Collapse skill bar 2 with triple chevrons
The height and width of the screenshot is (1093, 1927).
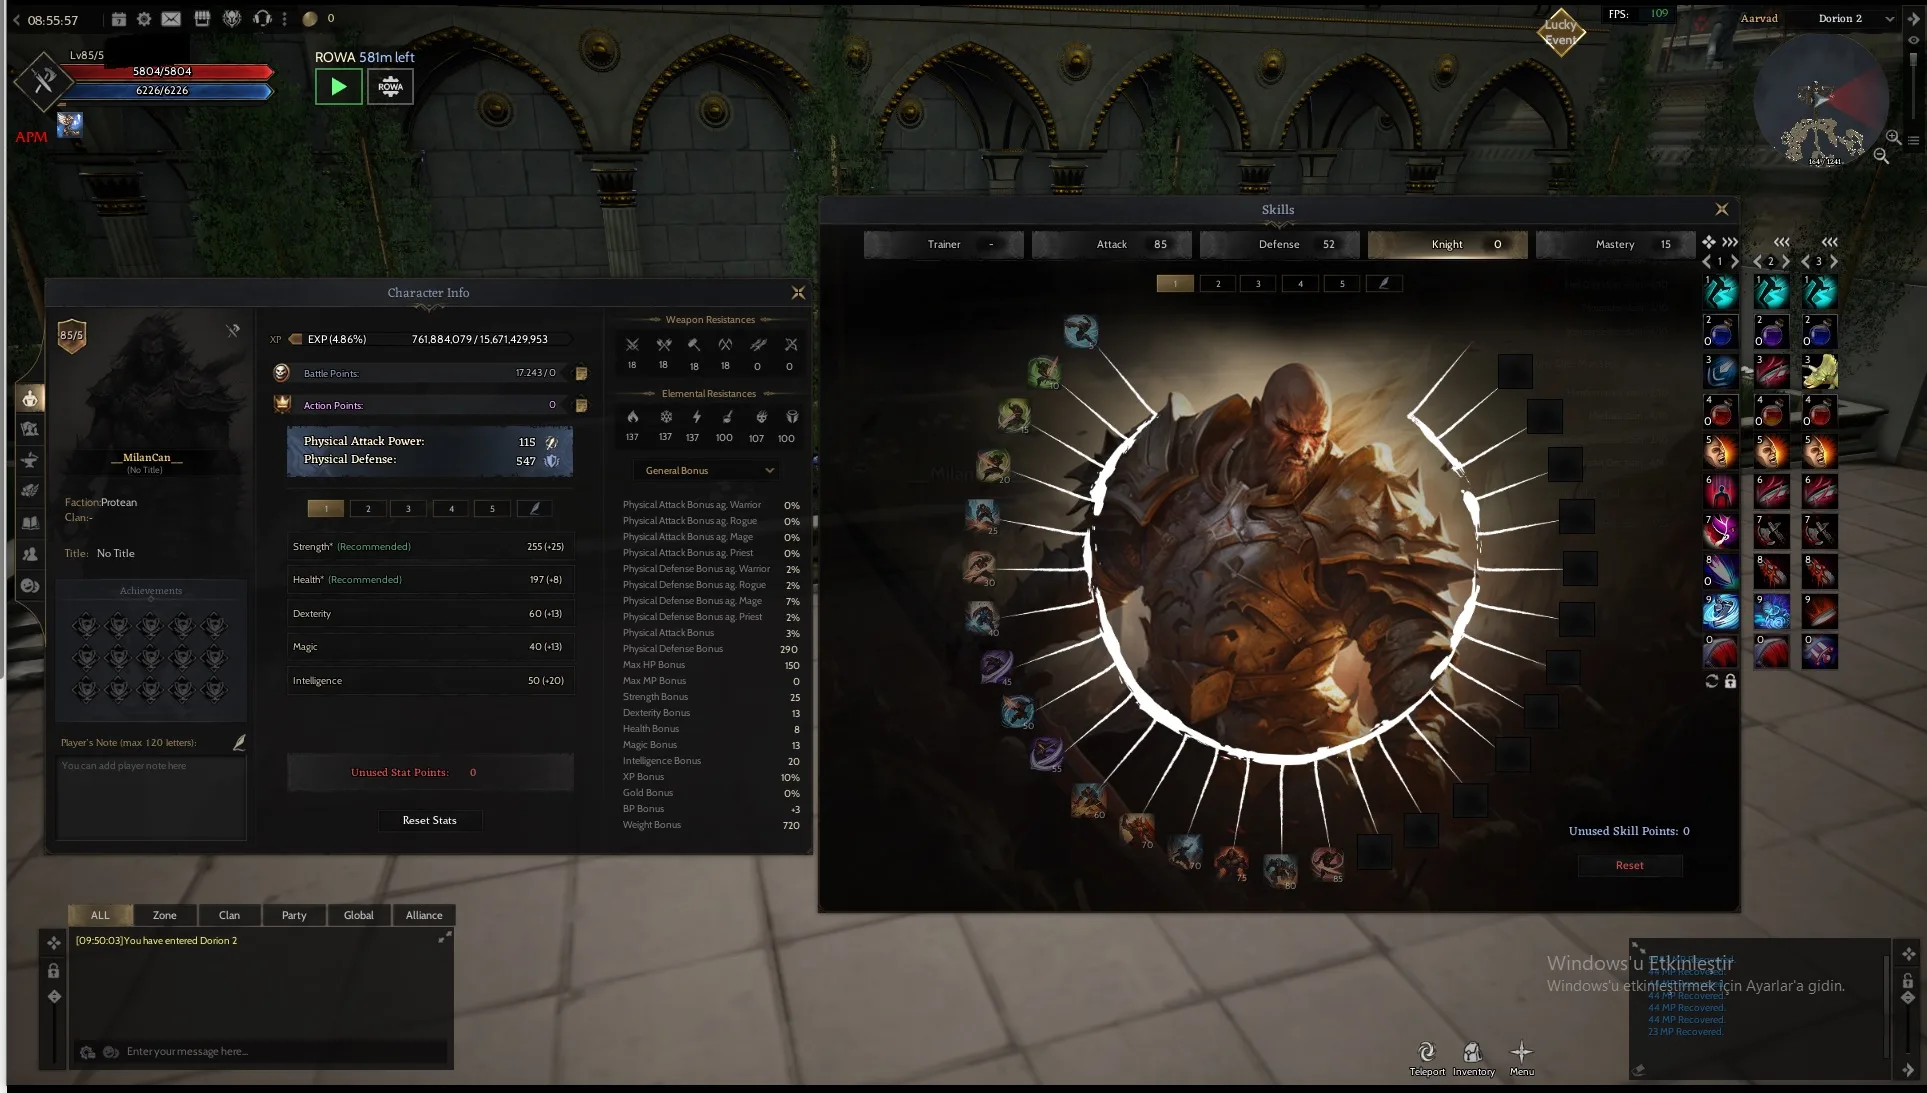tap(1781, 242)
